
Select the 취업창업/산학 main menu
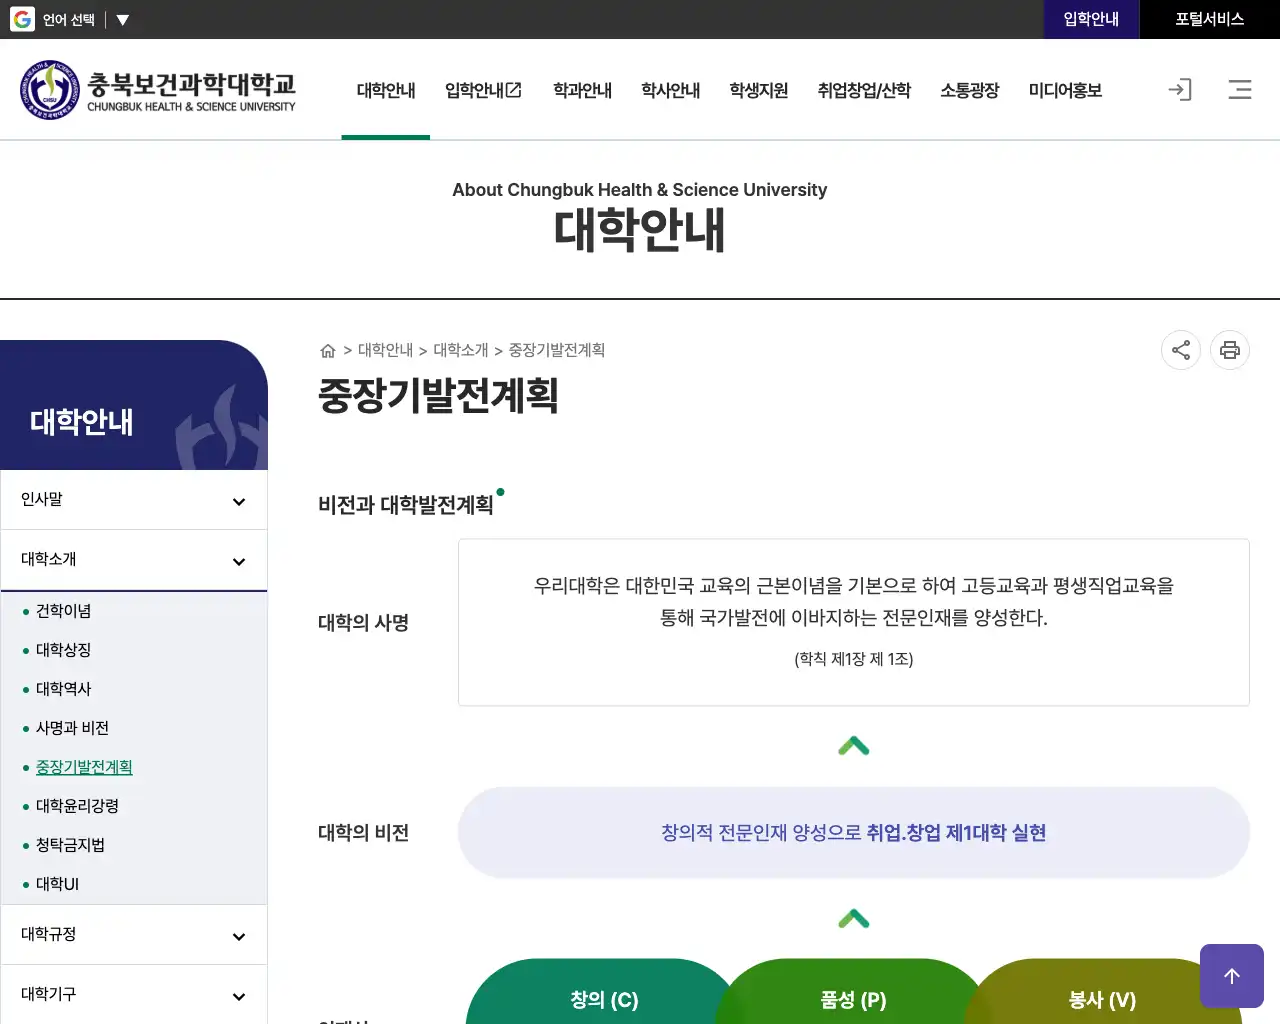[864, 90]
